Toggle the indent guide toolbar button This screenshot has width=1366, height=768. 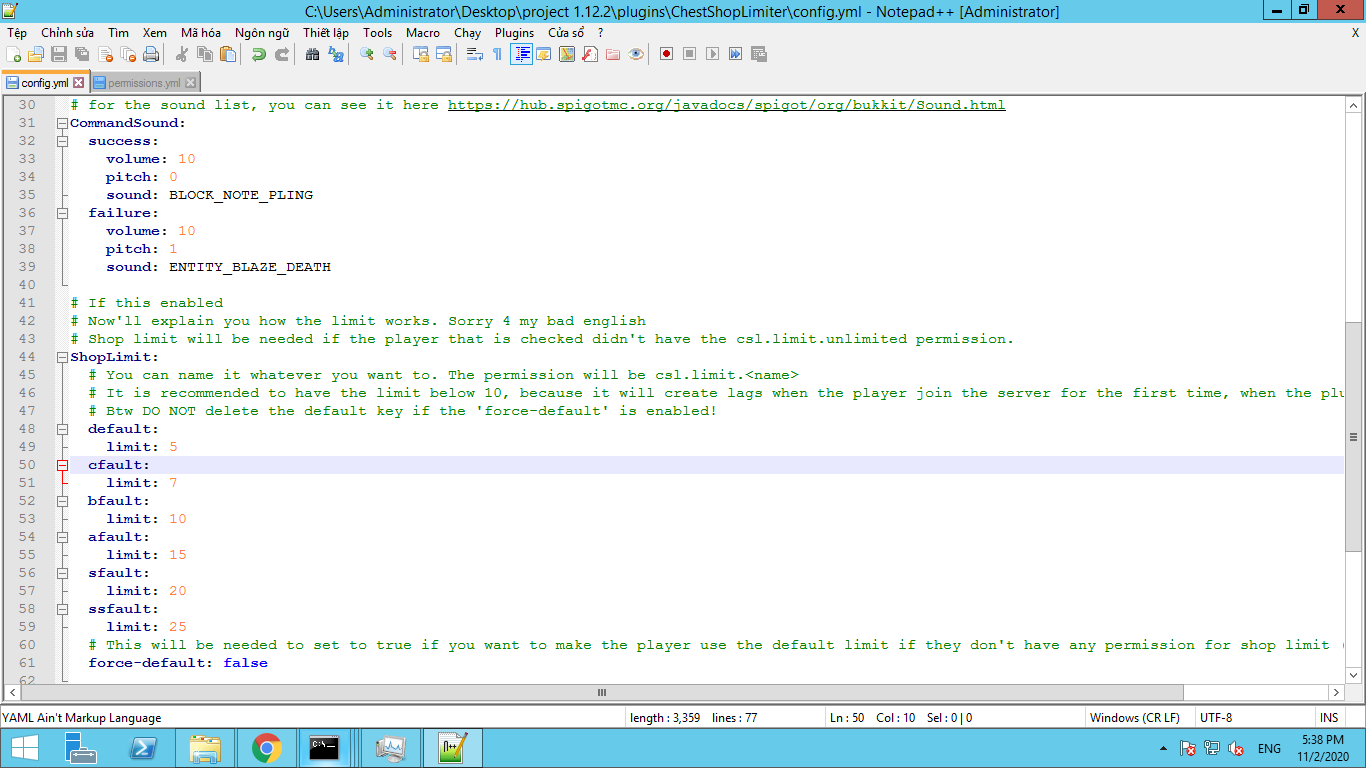point(521,54)
